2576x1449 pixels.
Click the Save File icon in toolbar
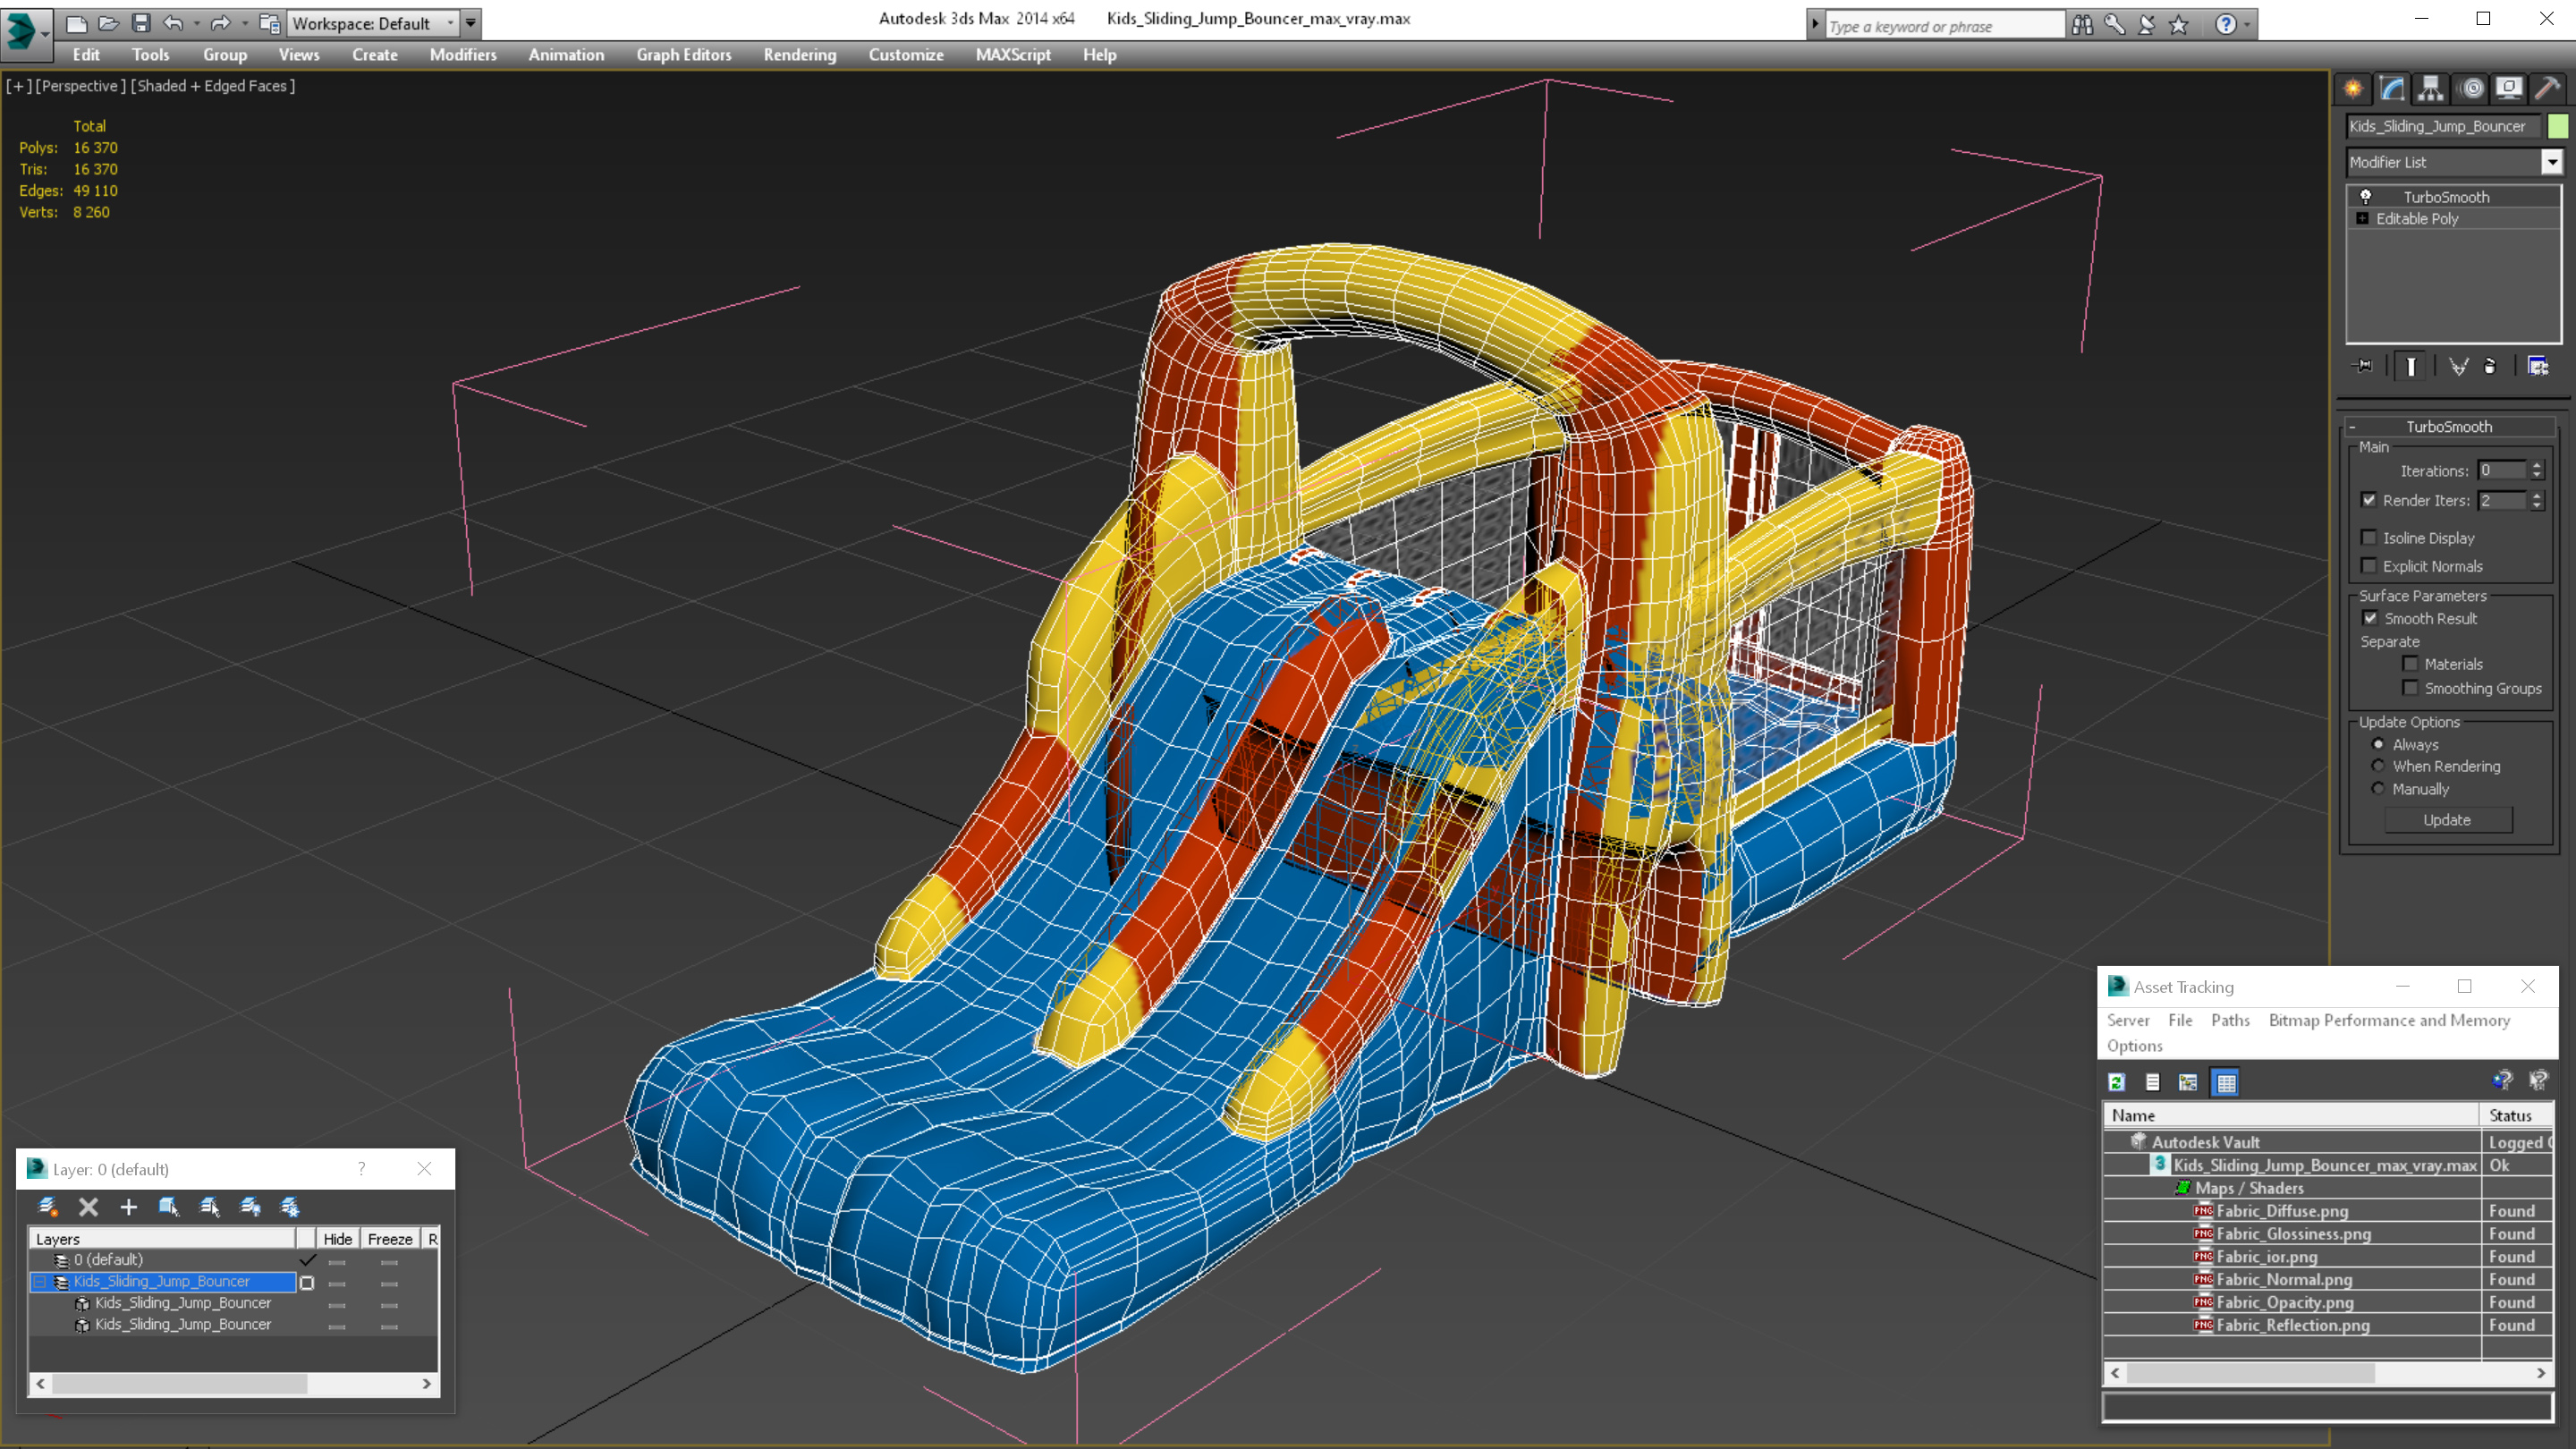[x=141, y=23]
